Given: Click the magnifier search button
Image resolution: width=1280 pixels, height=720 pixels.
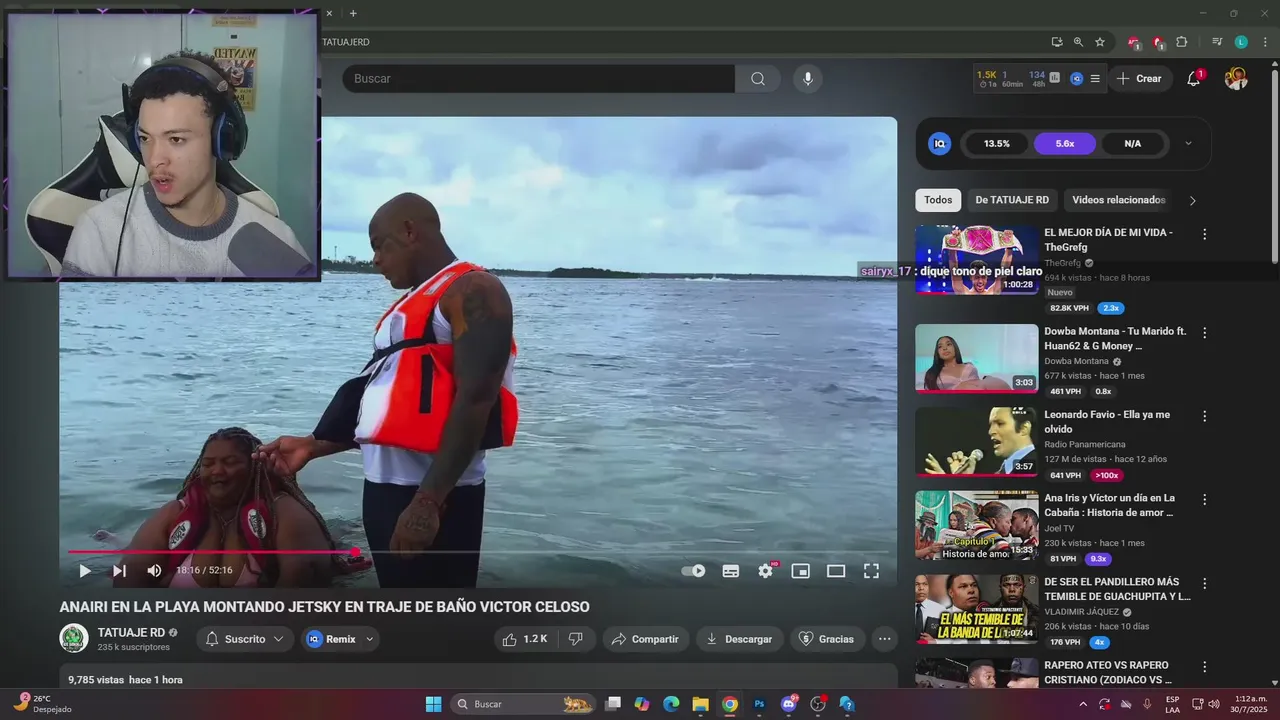Looking at the screenshot, I should 758,79.
